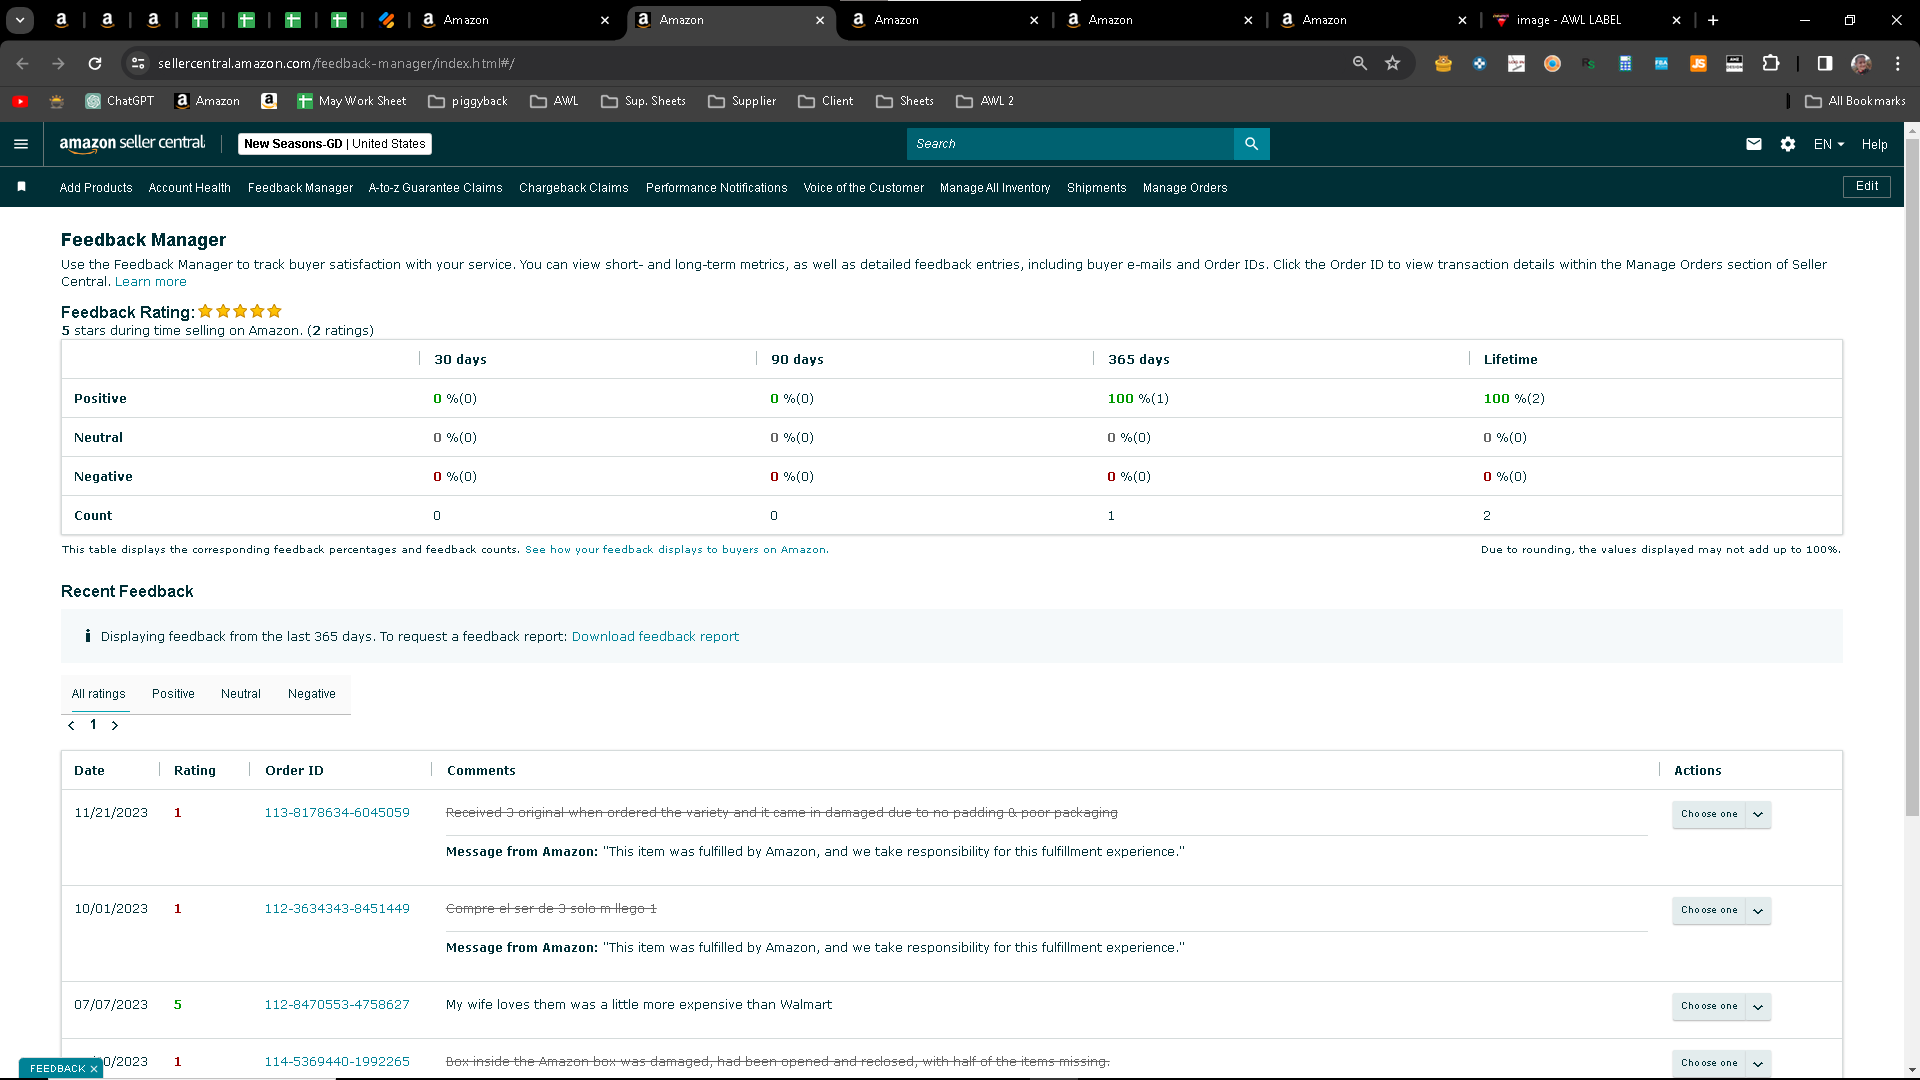This screenshot has width=1920, height=1080.
Task: Go back in browser history
Action: (x=22, y=63)
